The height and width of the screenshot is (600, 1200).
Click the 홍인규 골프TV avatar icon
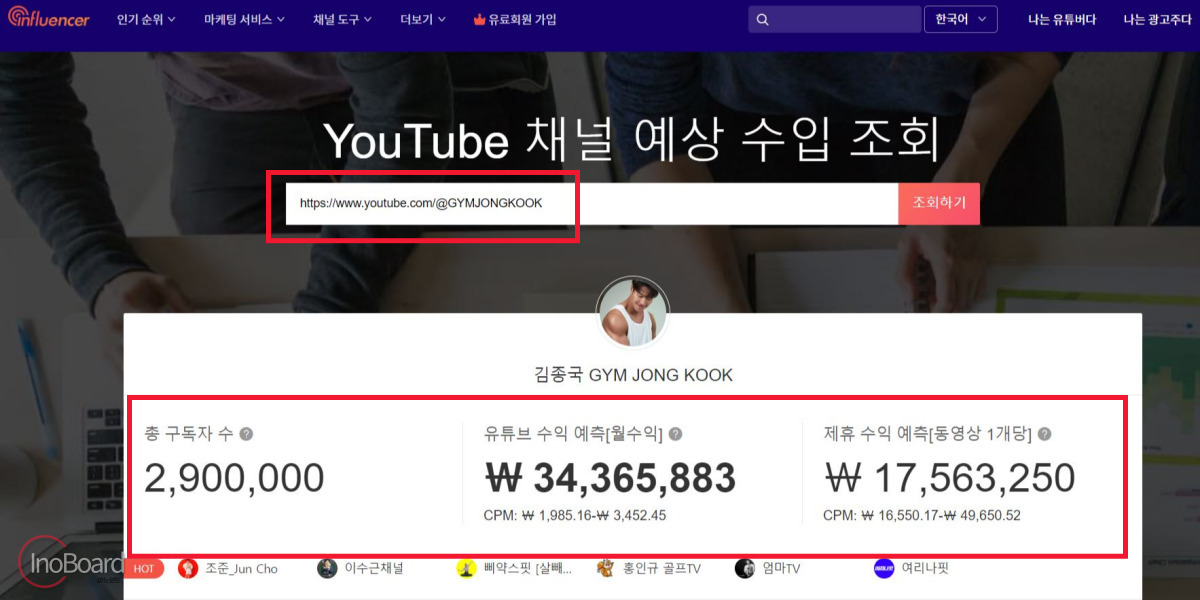605,568
